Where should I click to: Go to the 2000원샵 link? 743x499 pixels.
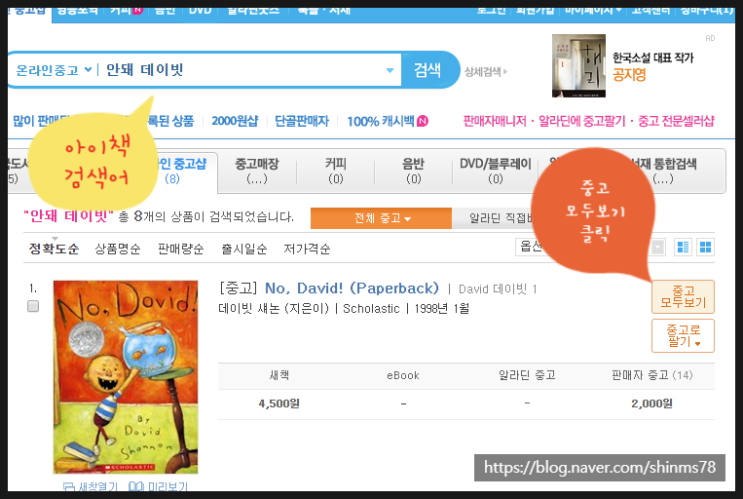tap(235, 121)
